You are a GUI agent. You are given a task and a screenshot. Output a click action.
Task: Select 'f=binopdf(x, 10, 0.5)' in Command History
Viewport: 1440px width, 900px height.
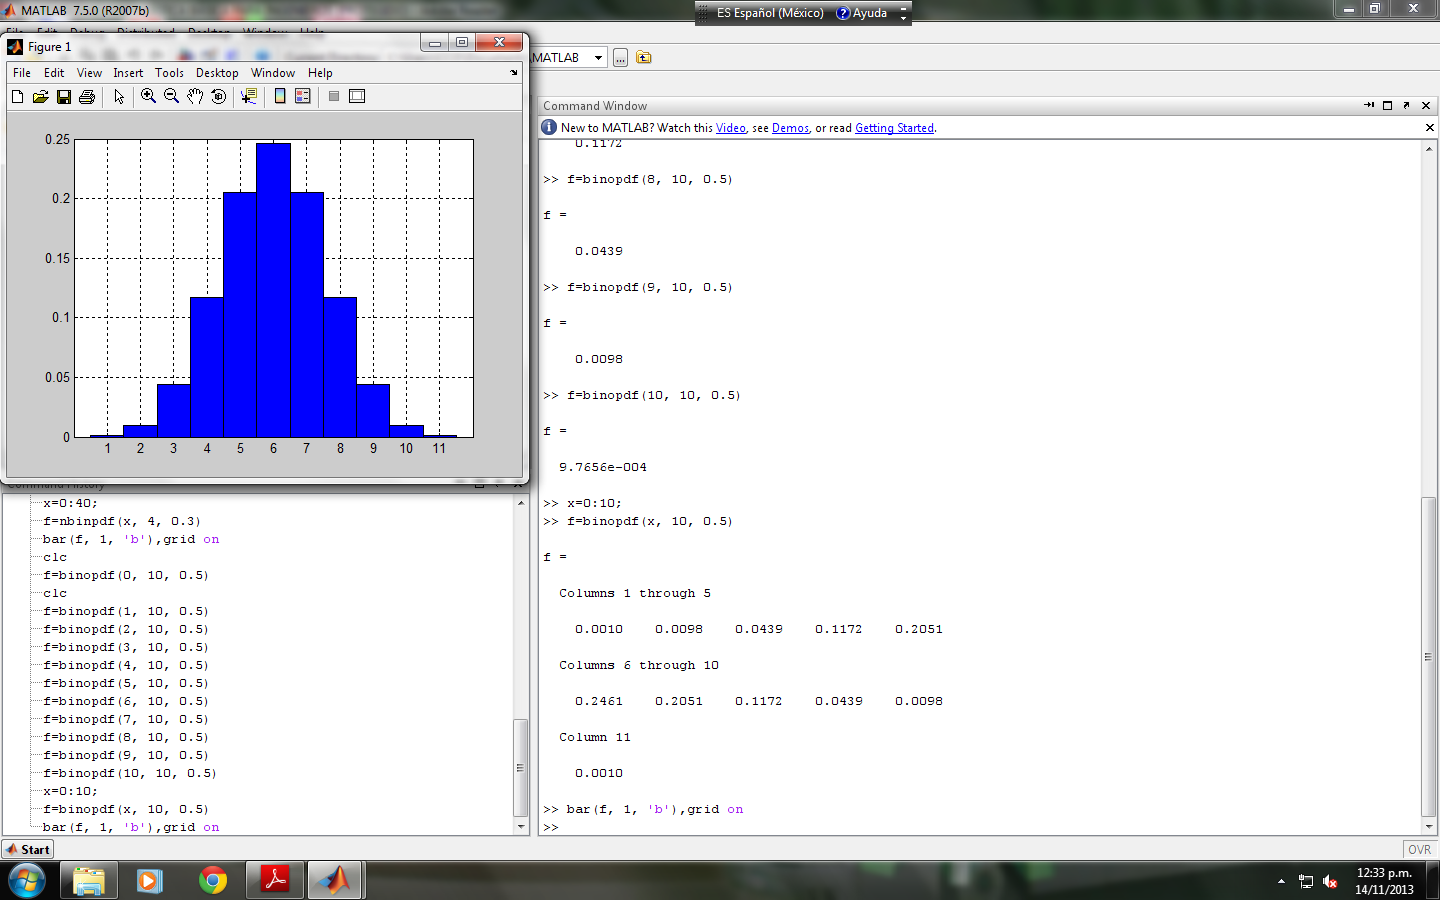coord(126,810)
